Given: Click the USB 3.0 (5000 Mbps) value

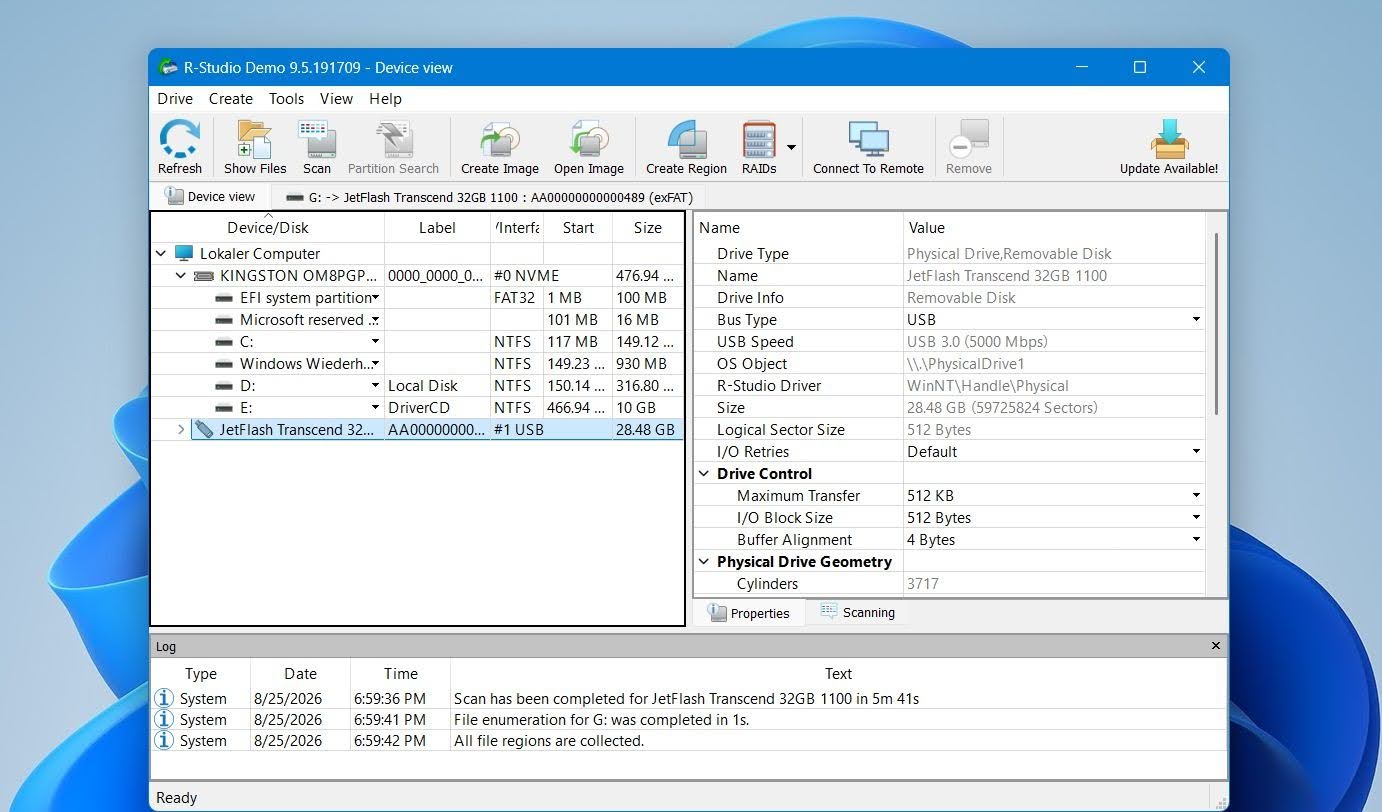Looking at the screenshot, I should (x=977, y=342).
